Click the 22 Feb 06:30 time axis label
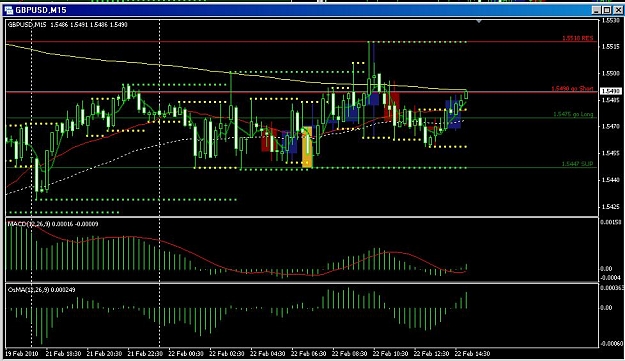625x361 pixels. tap(309, 353)
